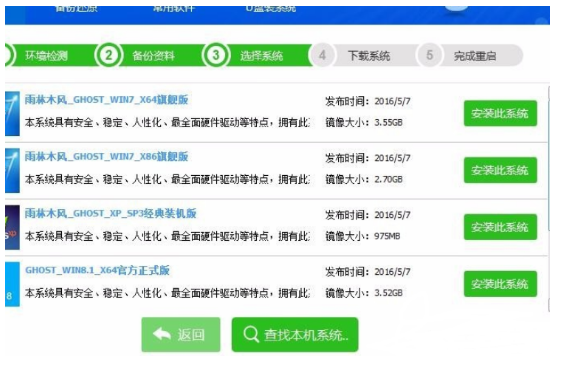Click the XP SP3 system thumbnail
This screenshot has height=375, width=565.
click(x=12, y=227)
